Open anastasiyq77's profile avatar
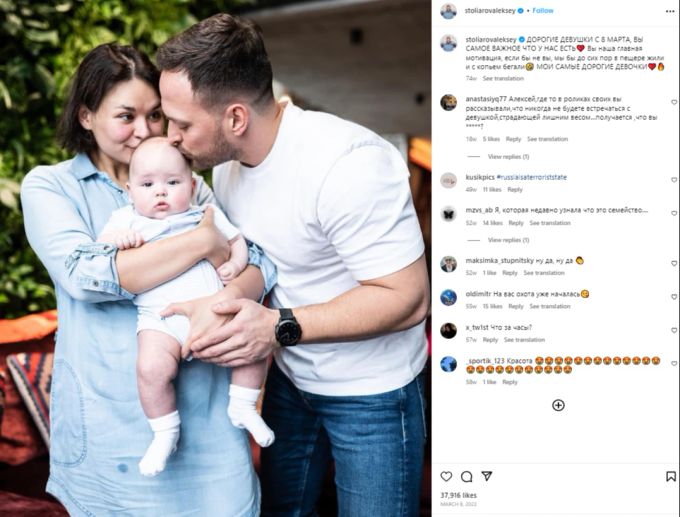Image resolution: width=680 pixels, height=517 pixels. [x=448, y=102]
